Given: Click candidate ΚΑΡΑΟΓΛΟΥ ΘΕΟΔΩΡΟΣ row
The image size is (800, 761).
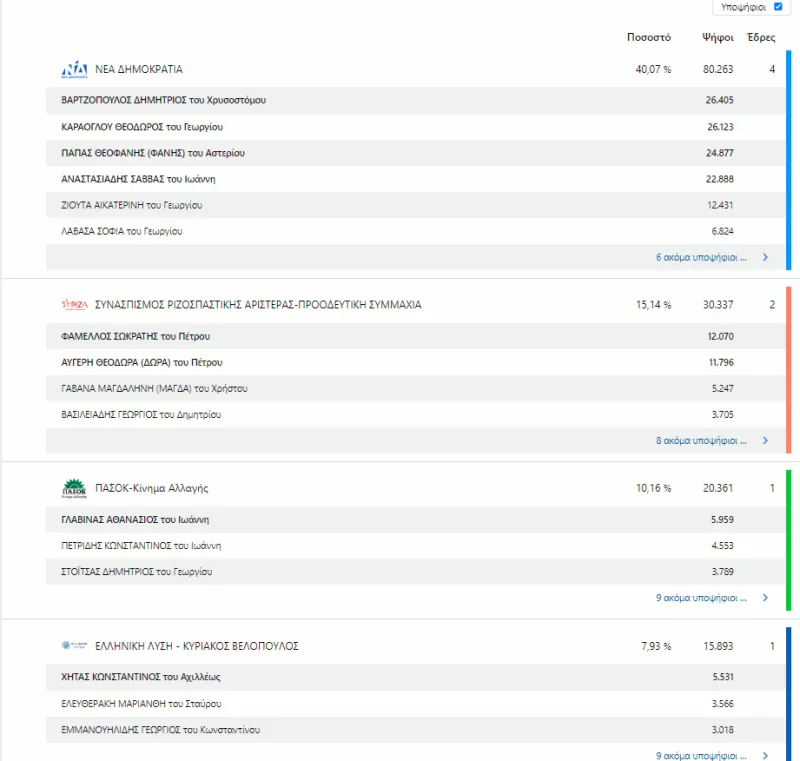Looking at the screenshot, I should [x=415, y=126].
